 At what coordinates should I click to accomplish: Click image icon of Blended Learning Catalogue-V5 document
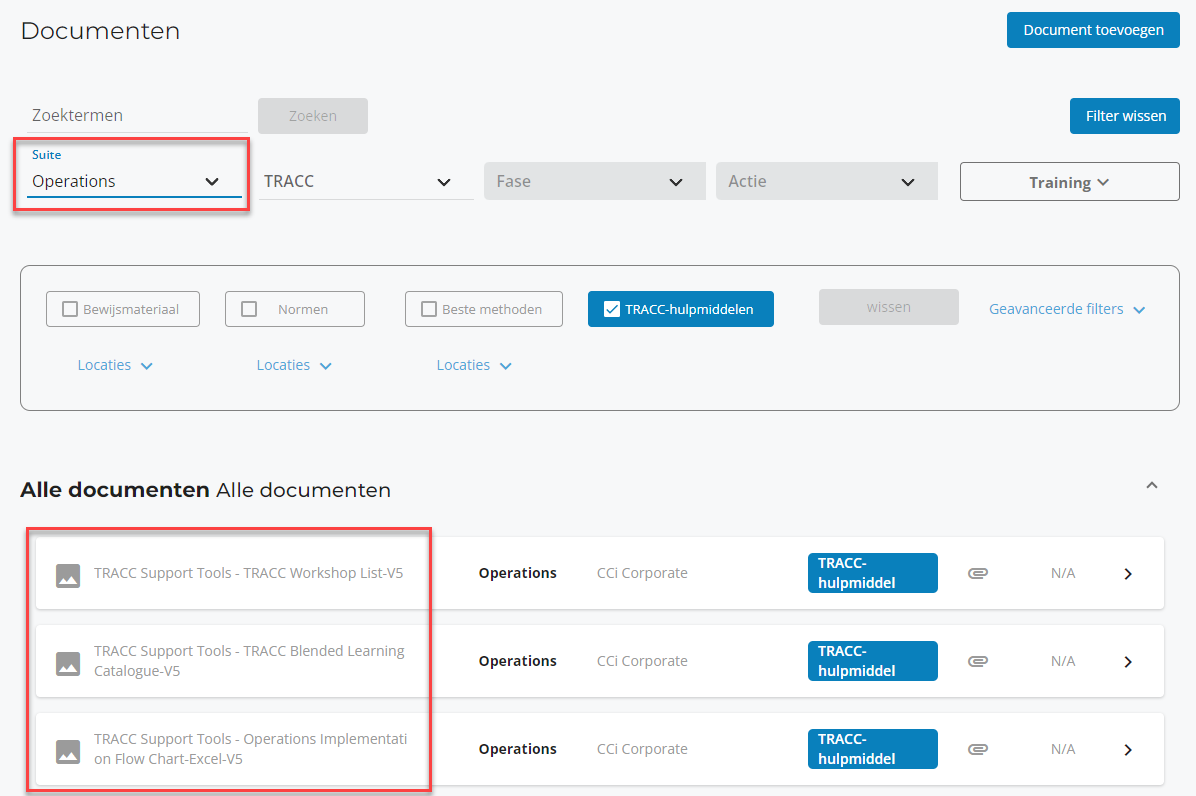[x=68, y=663]
